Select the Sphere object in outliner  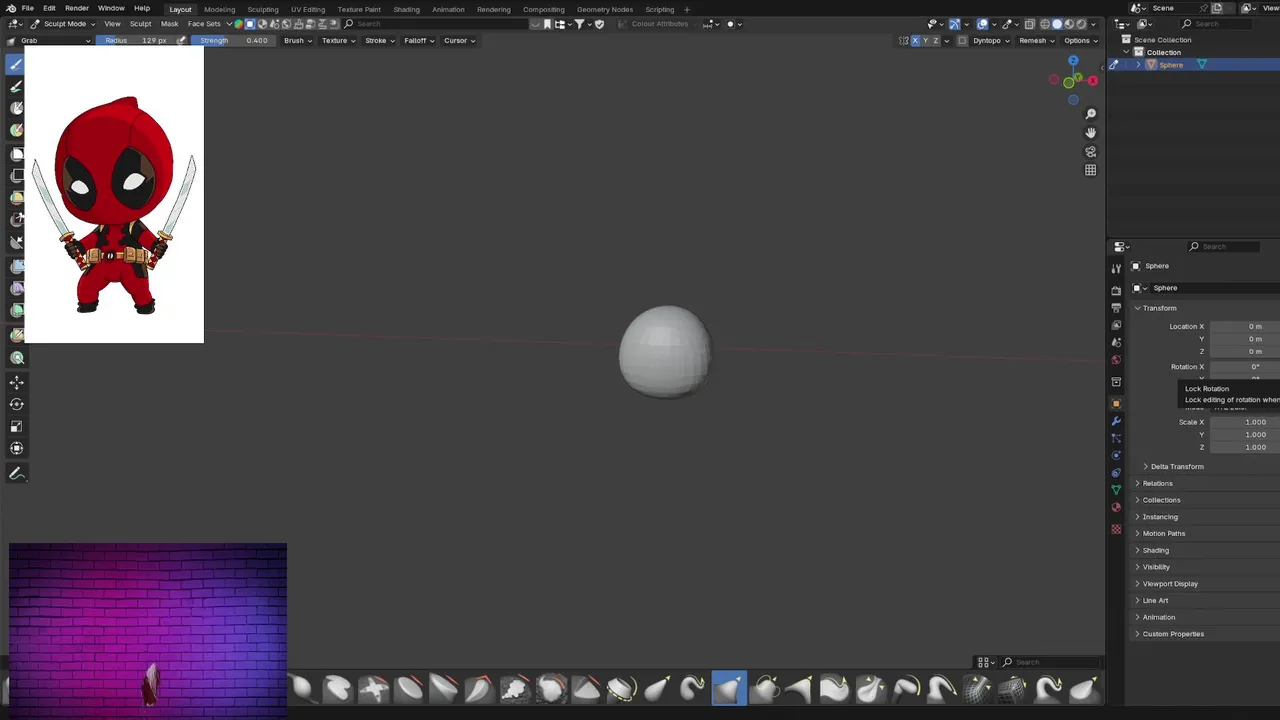pyautogui.click(x=1171, y=65)
